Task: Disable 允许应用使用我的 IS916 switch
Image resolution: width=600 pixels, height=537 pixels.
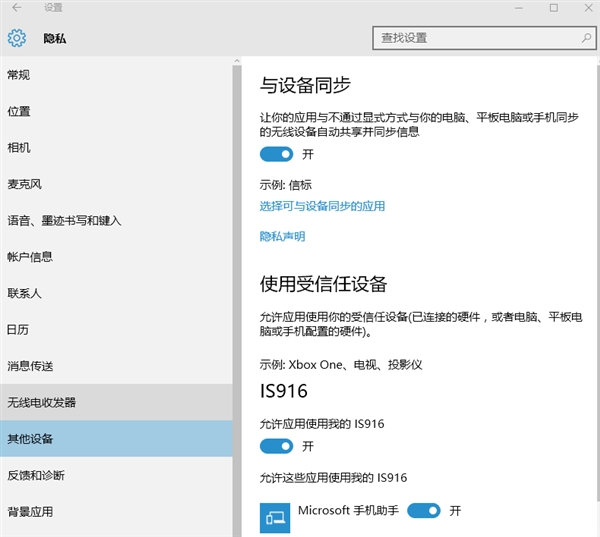Action: 277,445
